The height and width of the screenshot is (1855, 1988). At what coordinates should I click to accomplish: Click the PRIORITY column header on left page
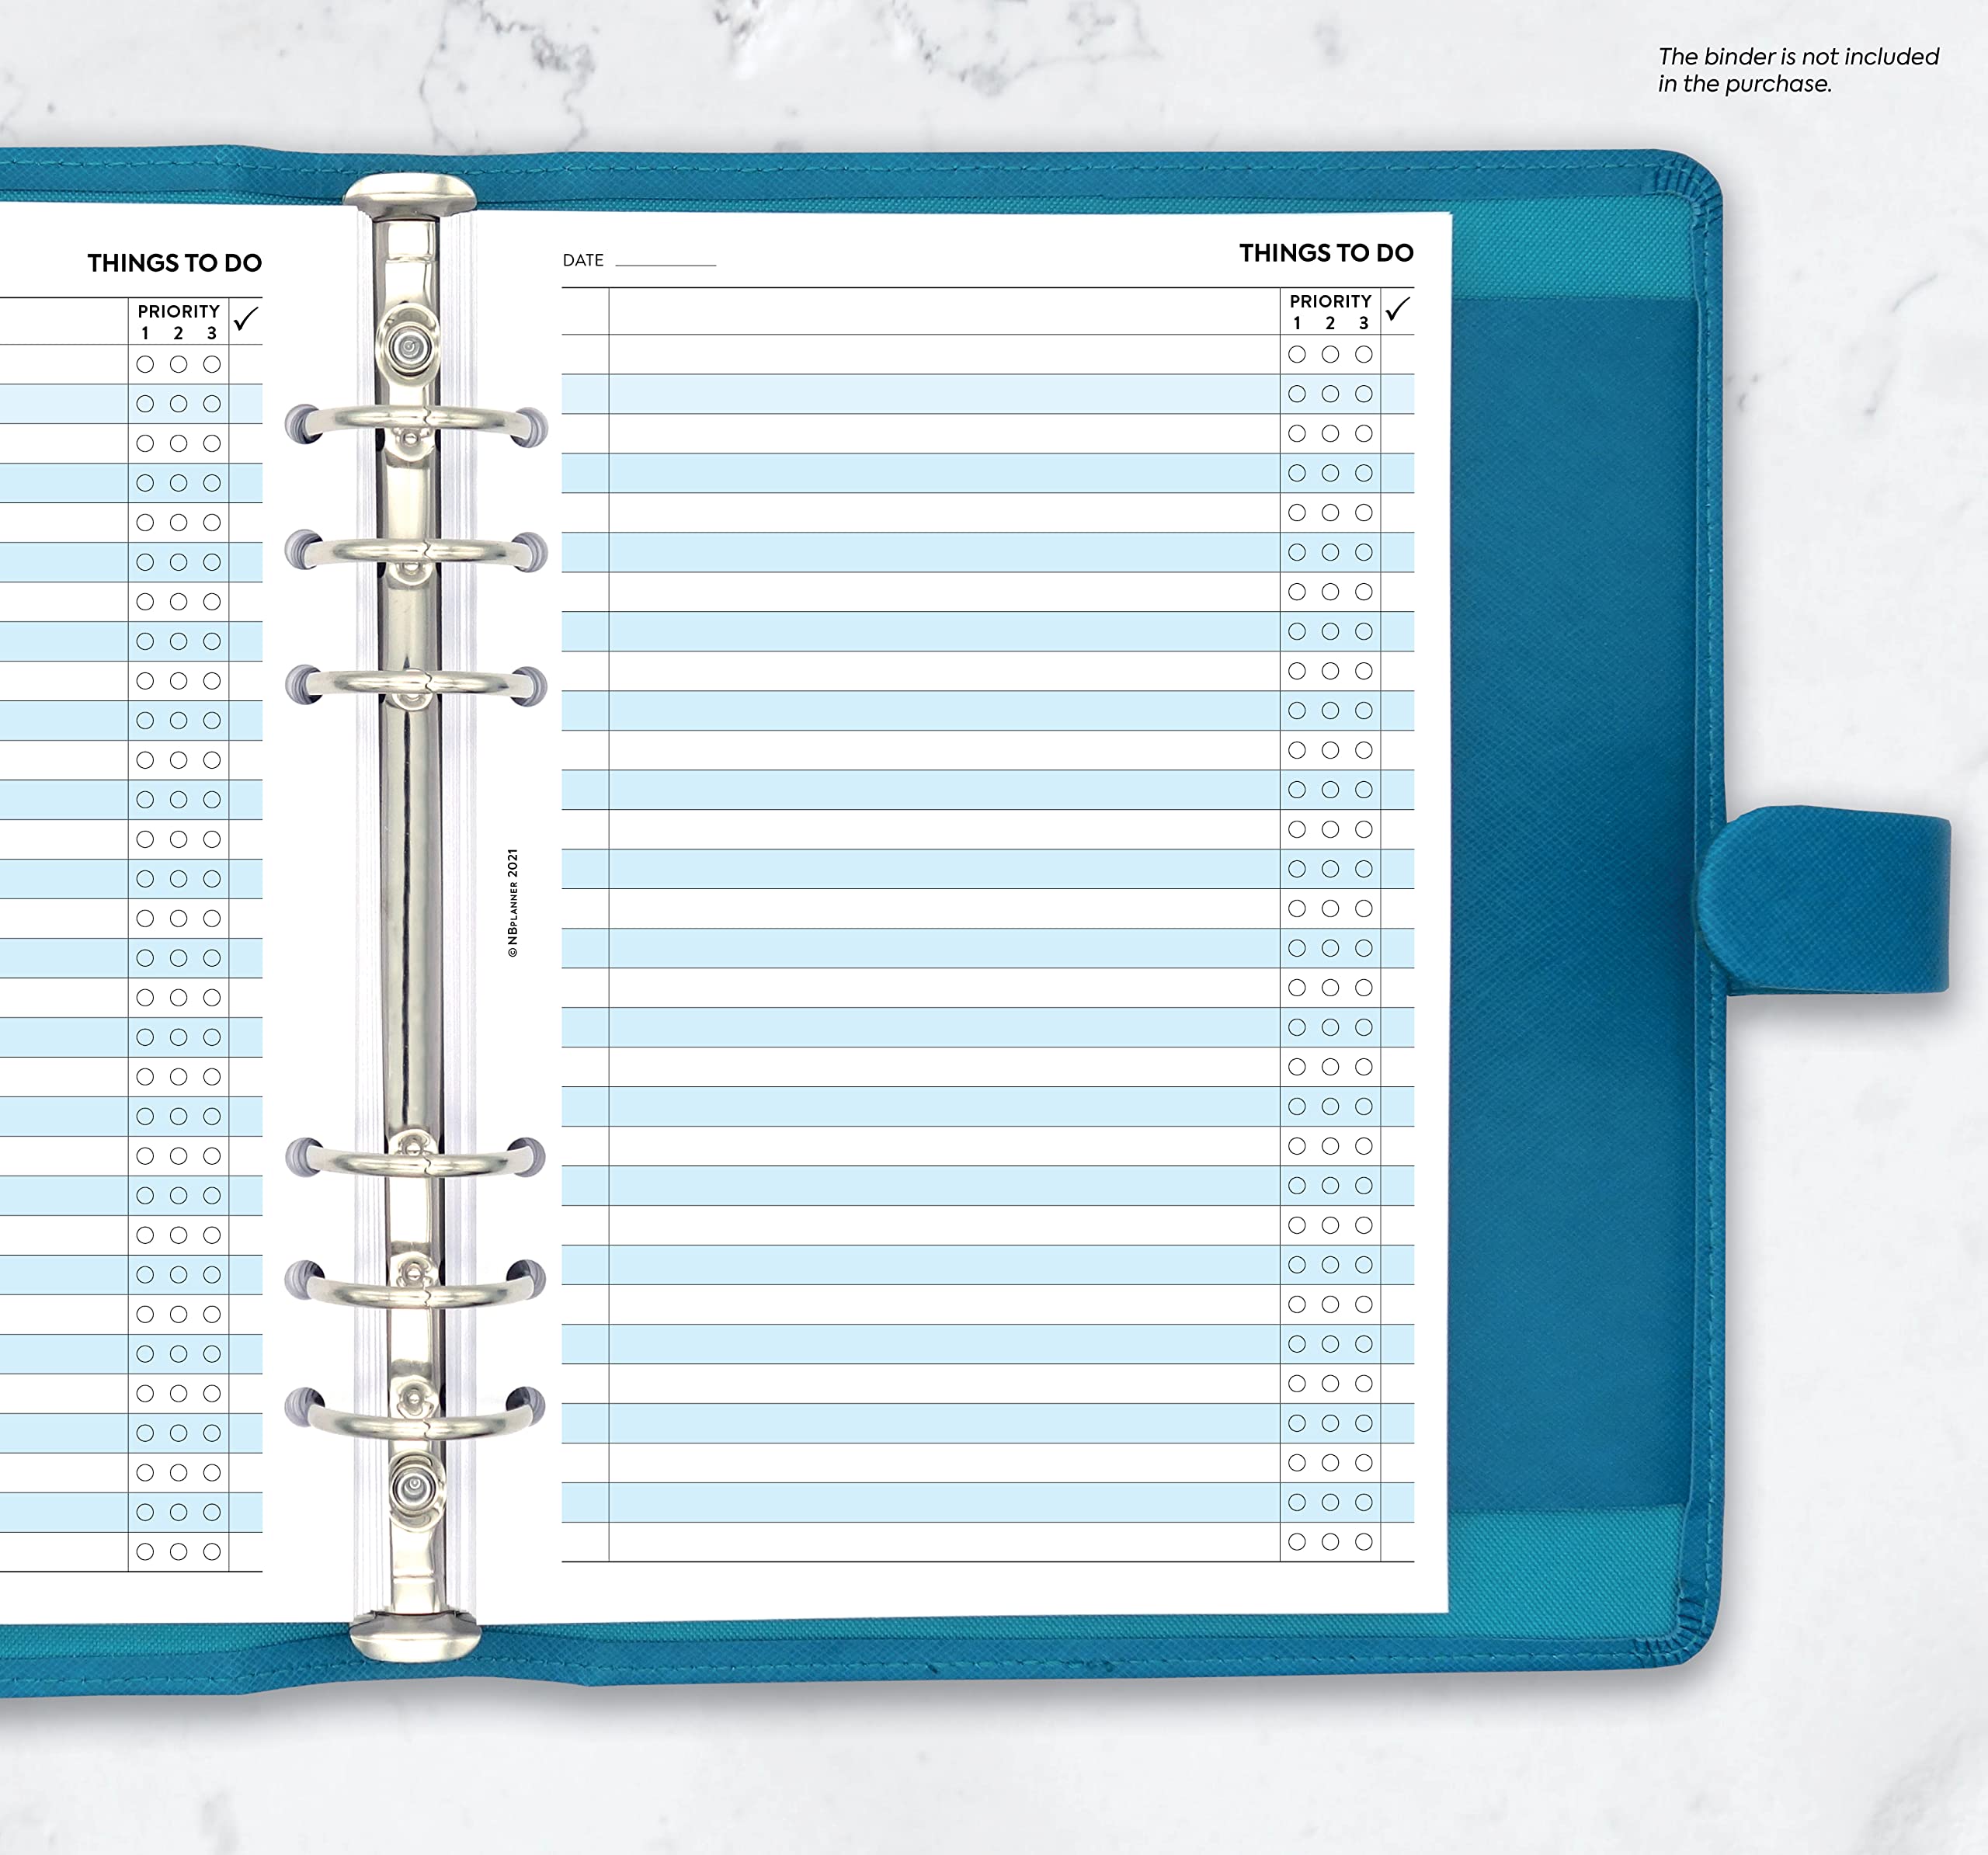pos(178,311)
